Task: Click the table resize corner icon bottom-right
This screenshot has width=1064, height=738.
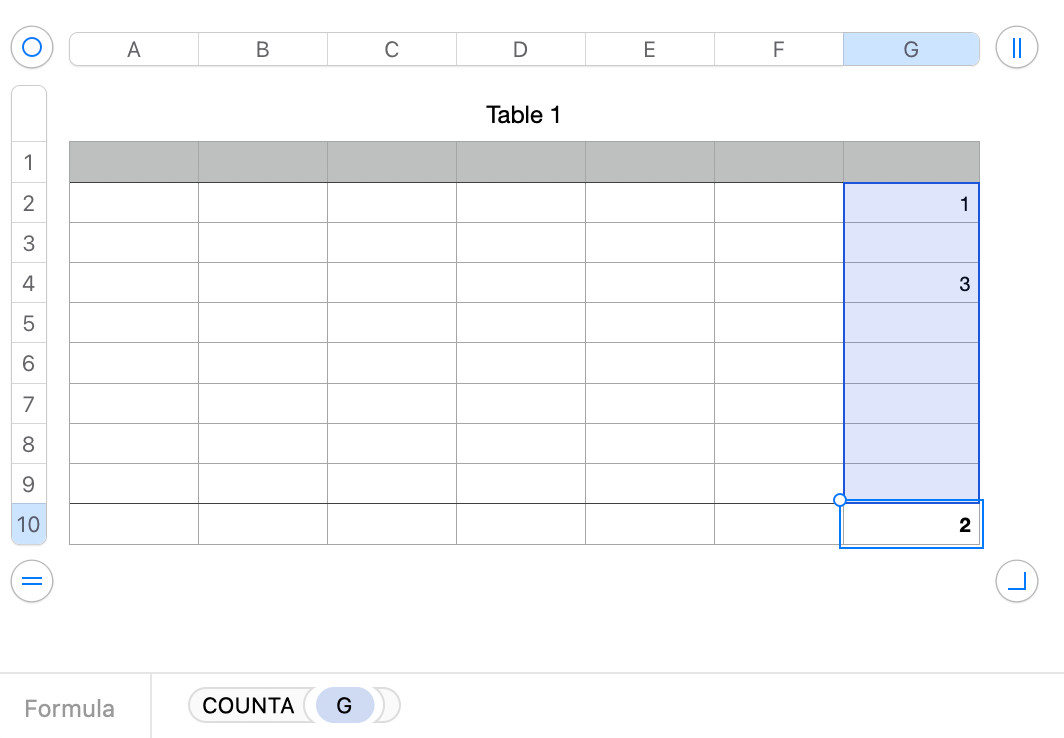Action: [1016, 581]
